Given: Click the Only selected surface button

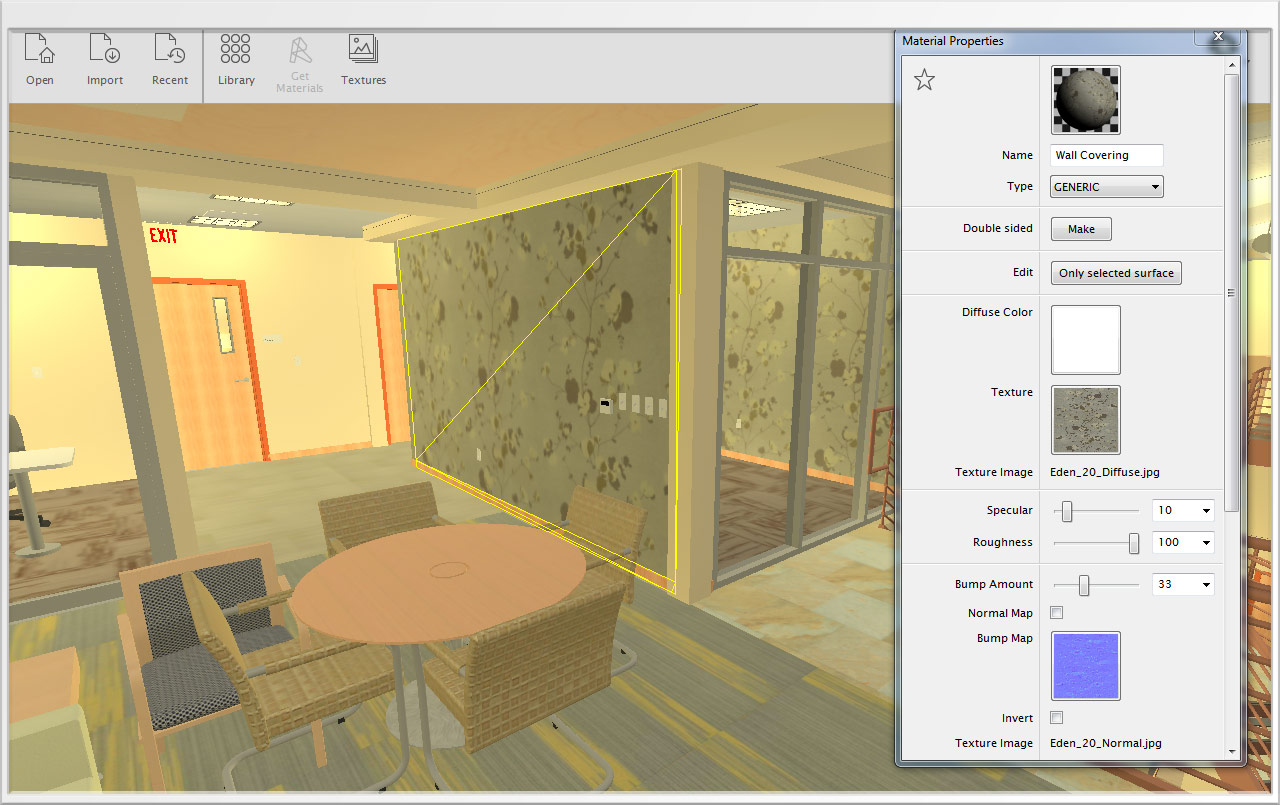Looking at the screenshot, I should point(1115,272).
